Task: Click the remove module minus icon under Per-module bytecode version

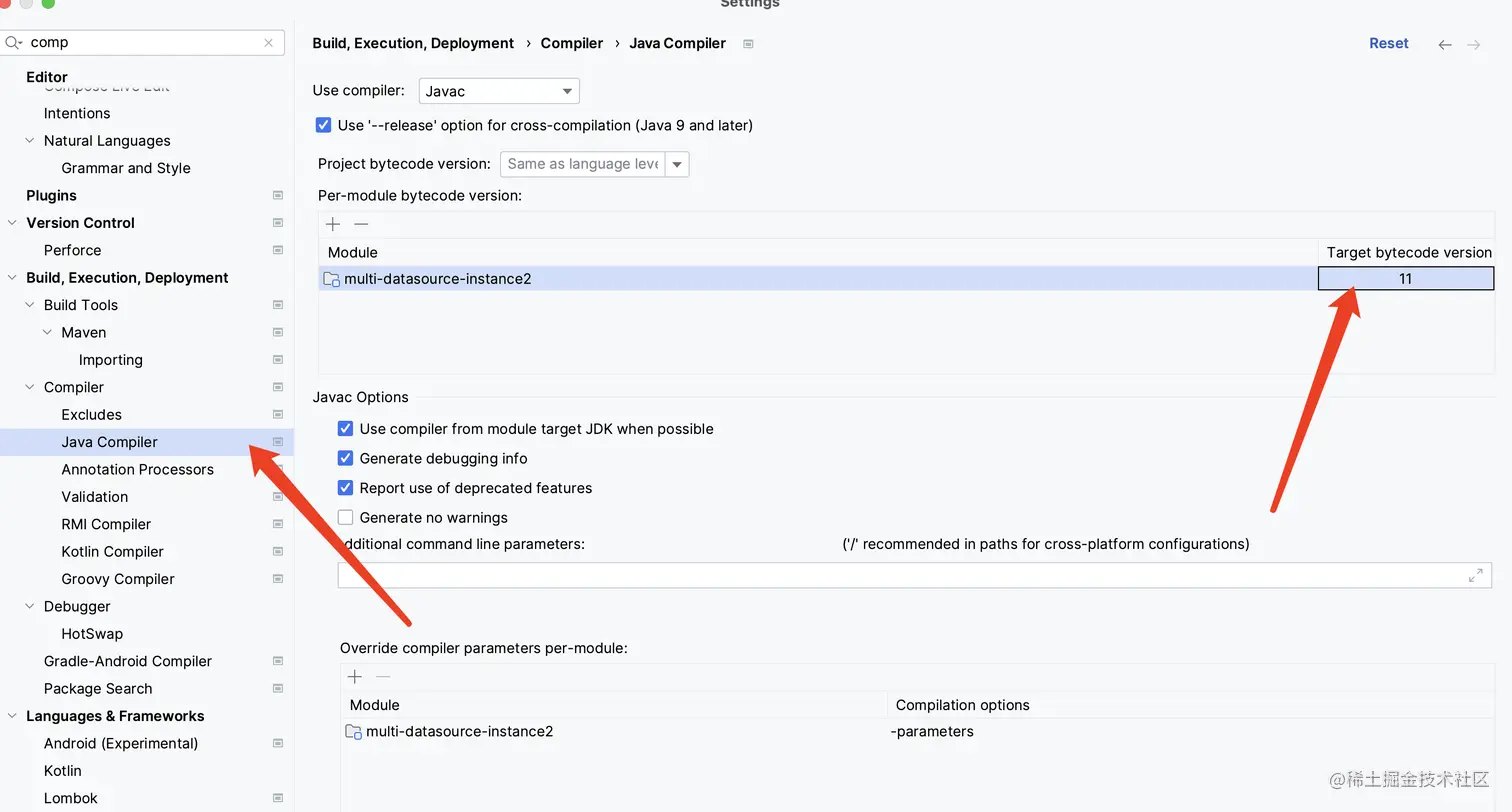Action: (361, 224)
